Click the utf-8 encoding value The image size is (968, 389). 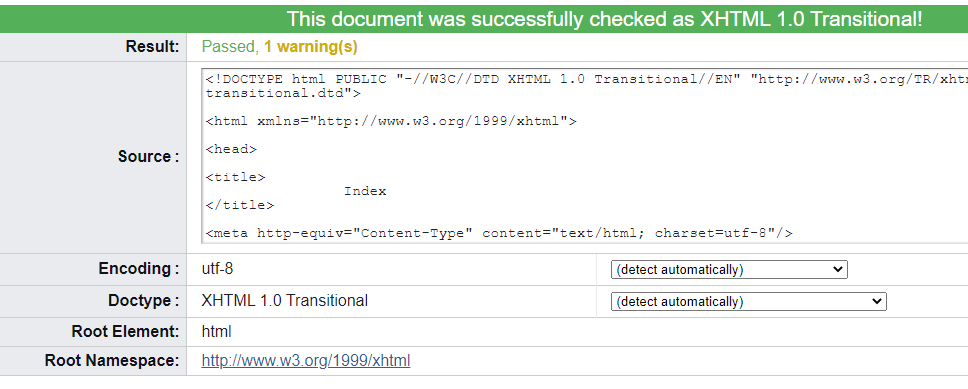coord(217,269)
